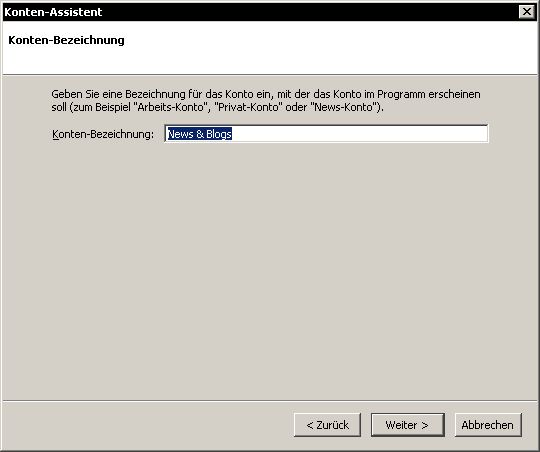Image resolution: width=540 pixels, height=452 pixels.
Task: Cancel the wizard via Abbrechen
Action: click(488, 425)
